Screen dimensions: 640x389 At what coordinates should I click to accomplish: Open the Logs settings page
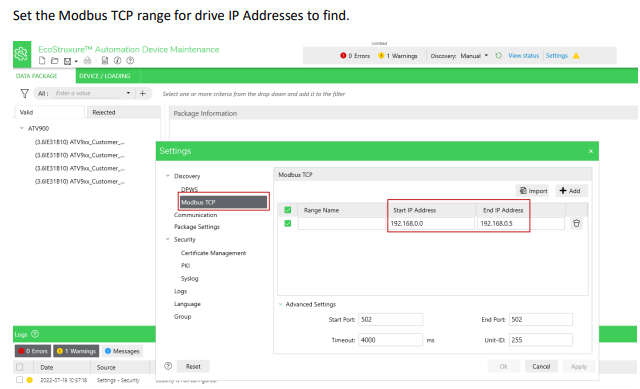tap(180, 291)
